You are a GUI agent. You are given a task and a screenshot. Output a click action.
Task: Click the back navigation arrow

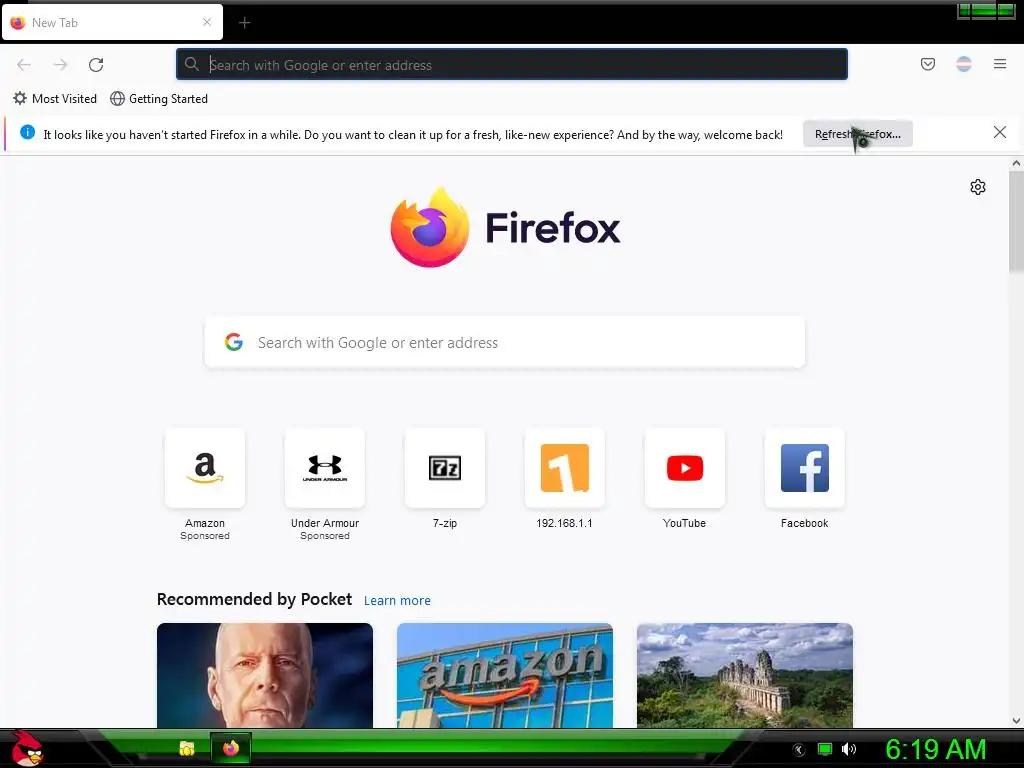24,65
